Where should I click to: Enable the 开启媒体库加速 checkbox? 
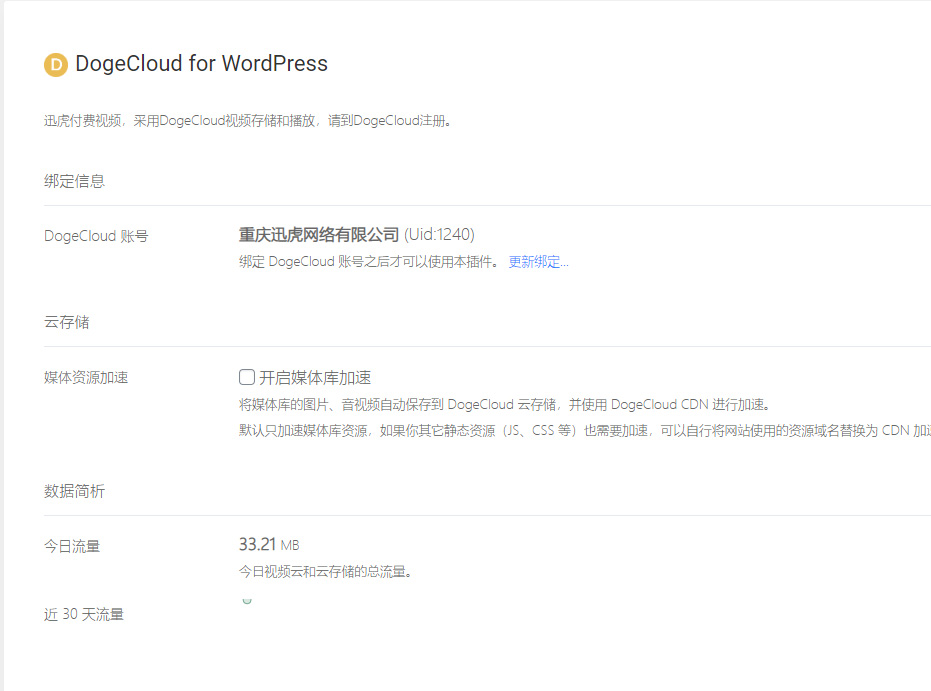[247, 377]
